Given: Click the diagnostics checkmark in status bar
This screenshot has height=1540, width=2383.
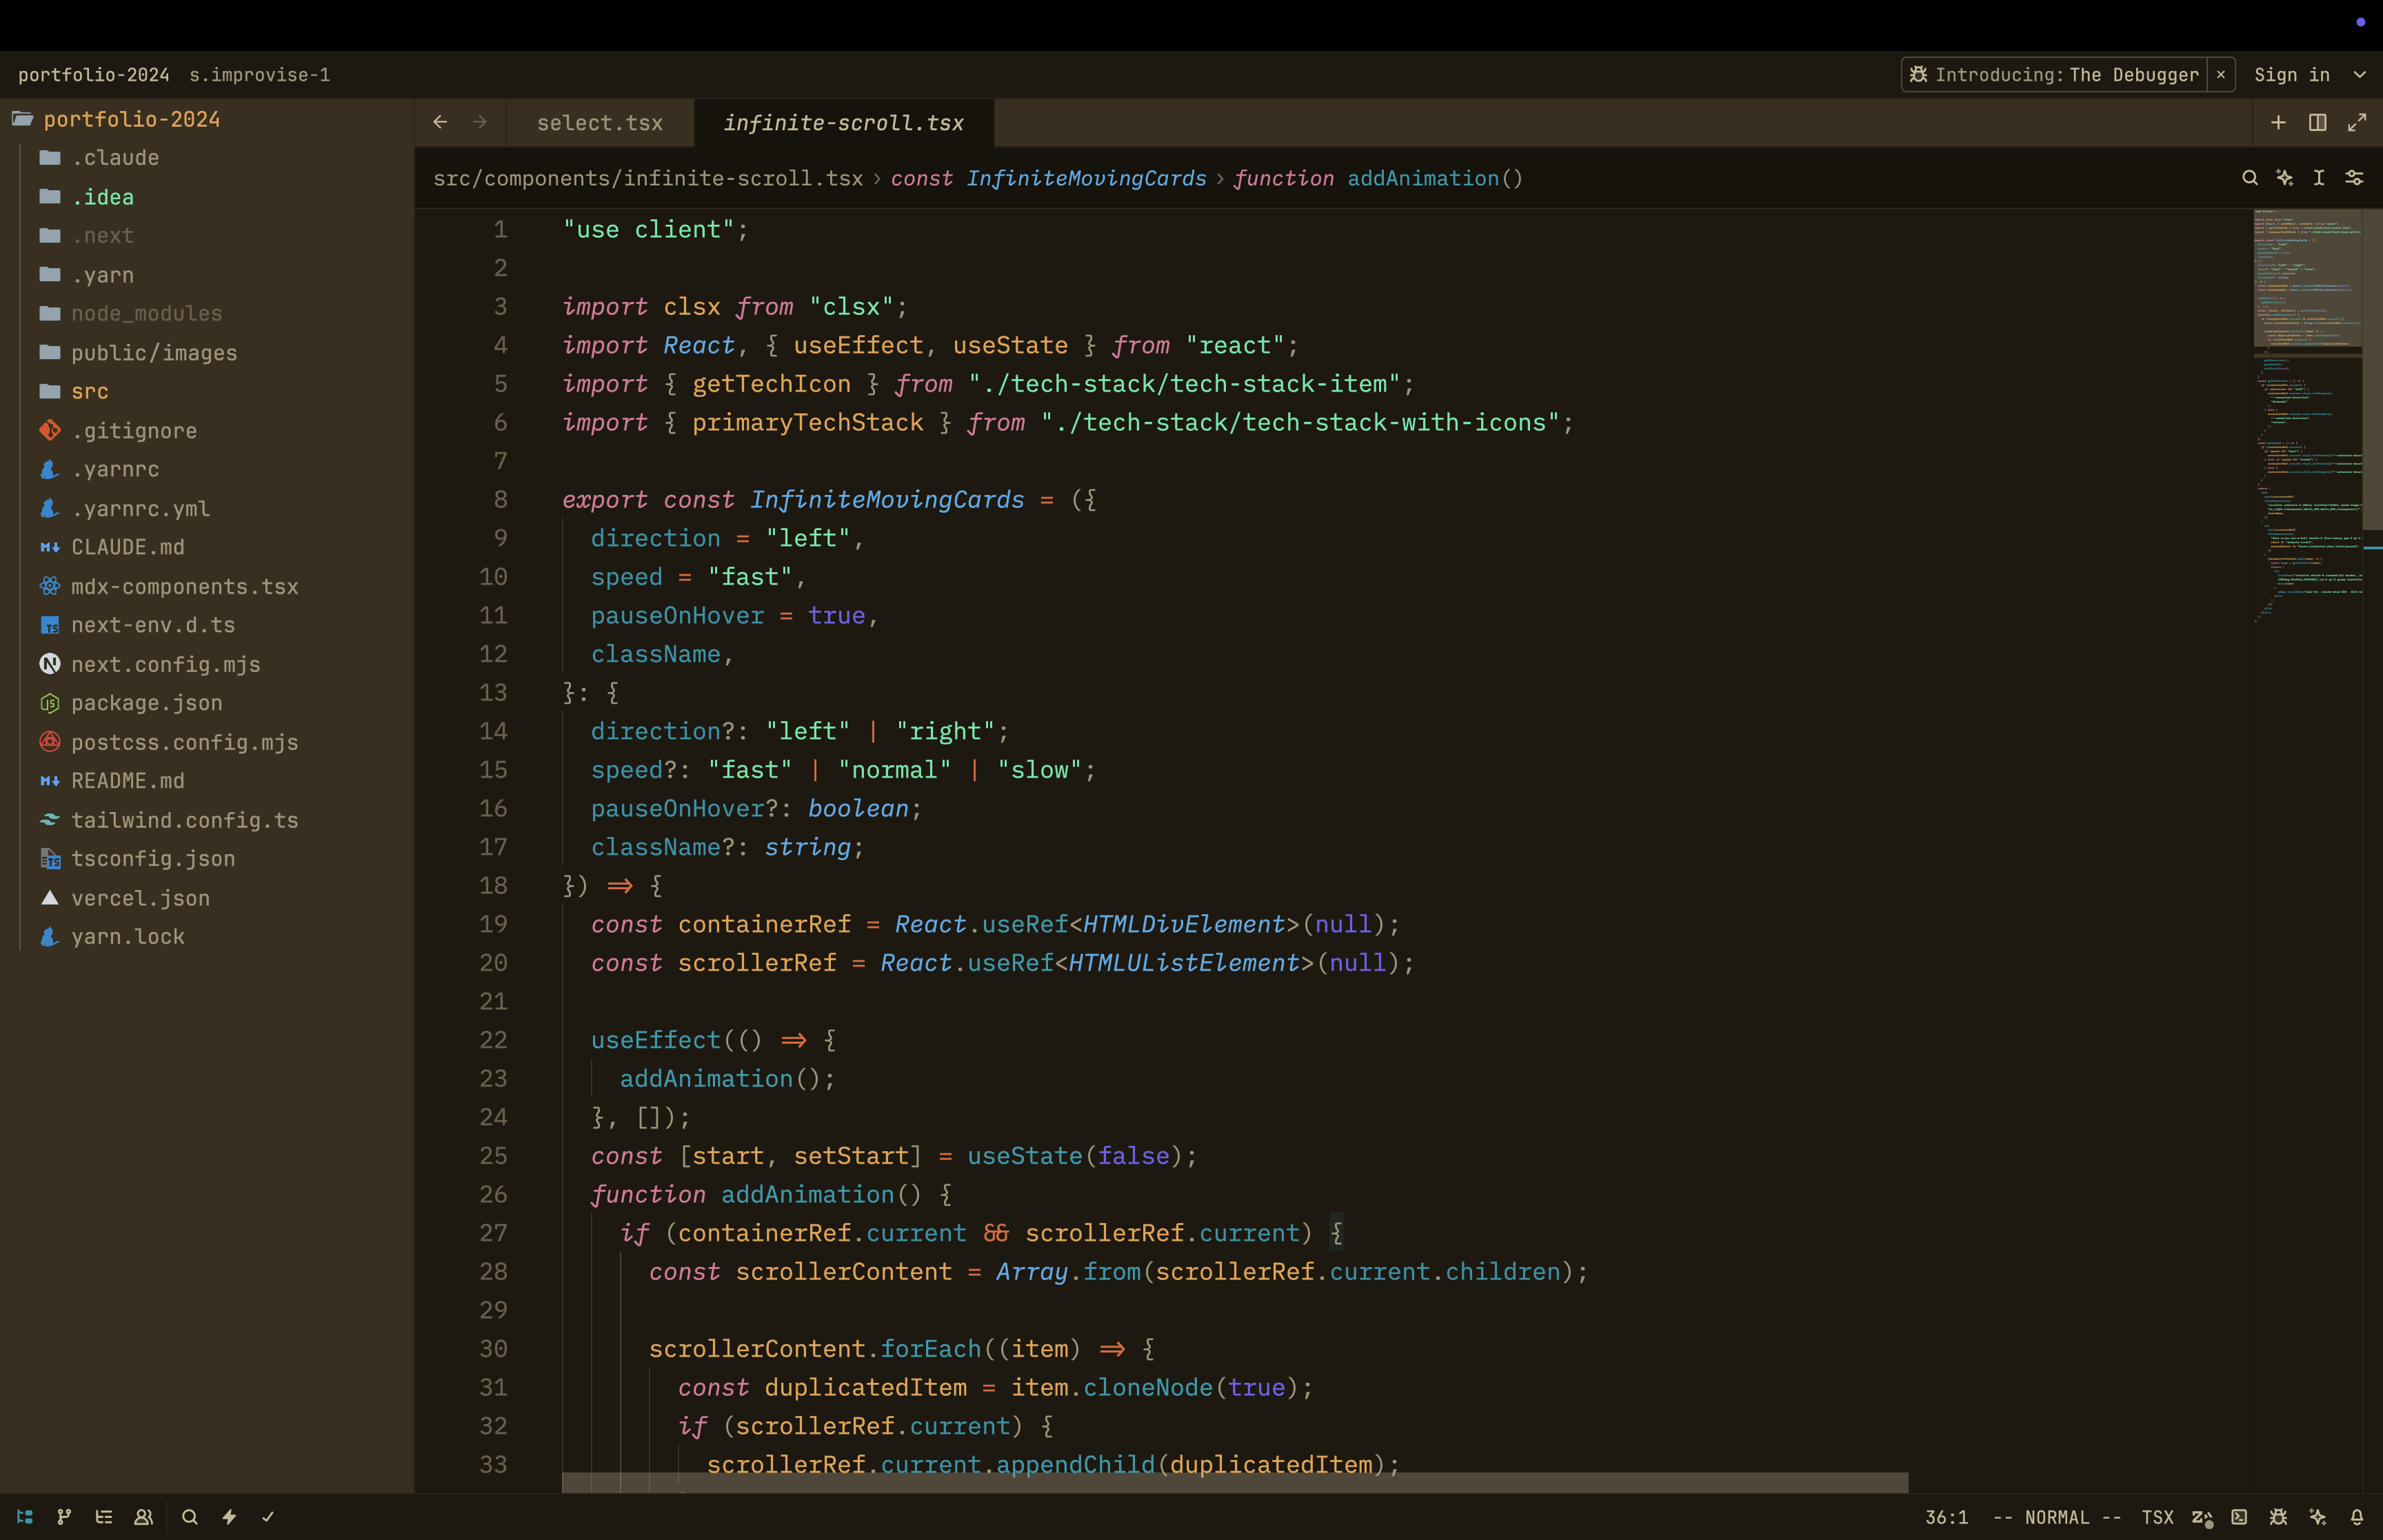Looking at the screenshot, I should [x=268, y=1517].
